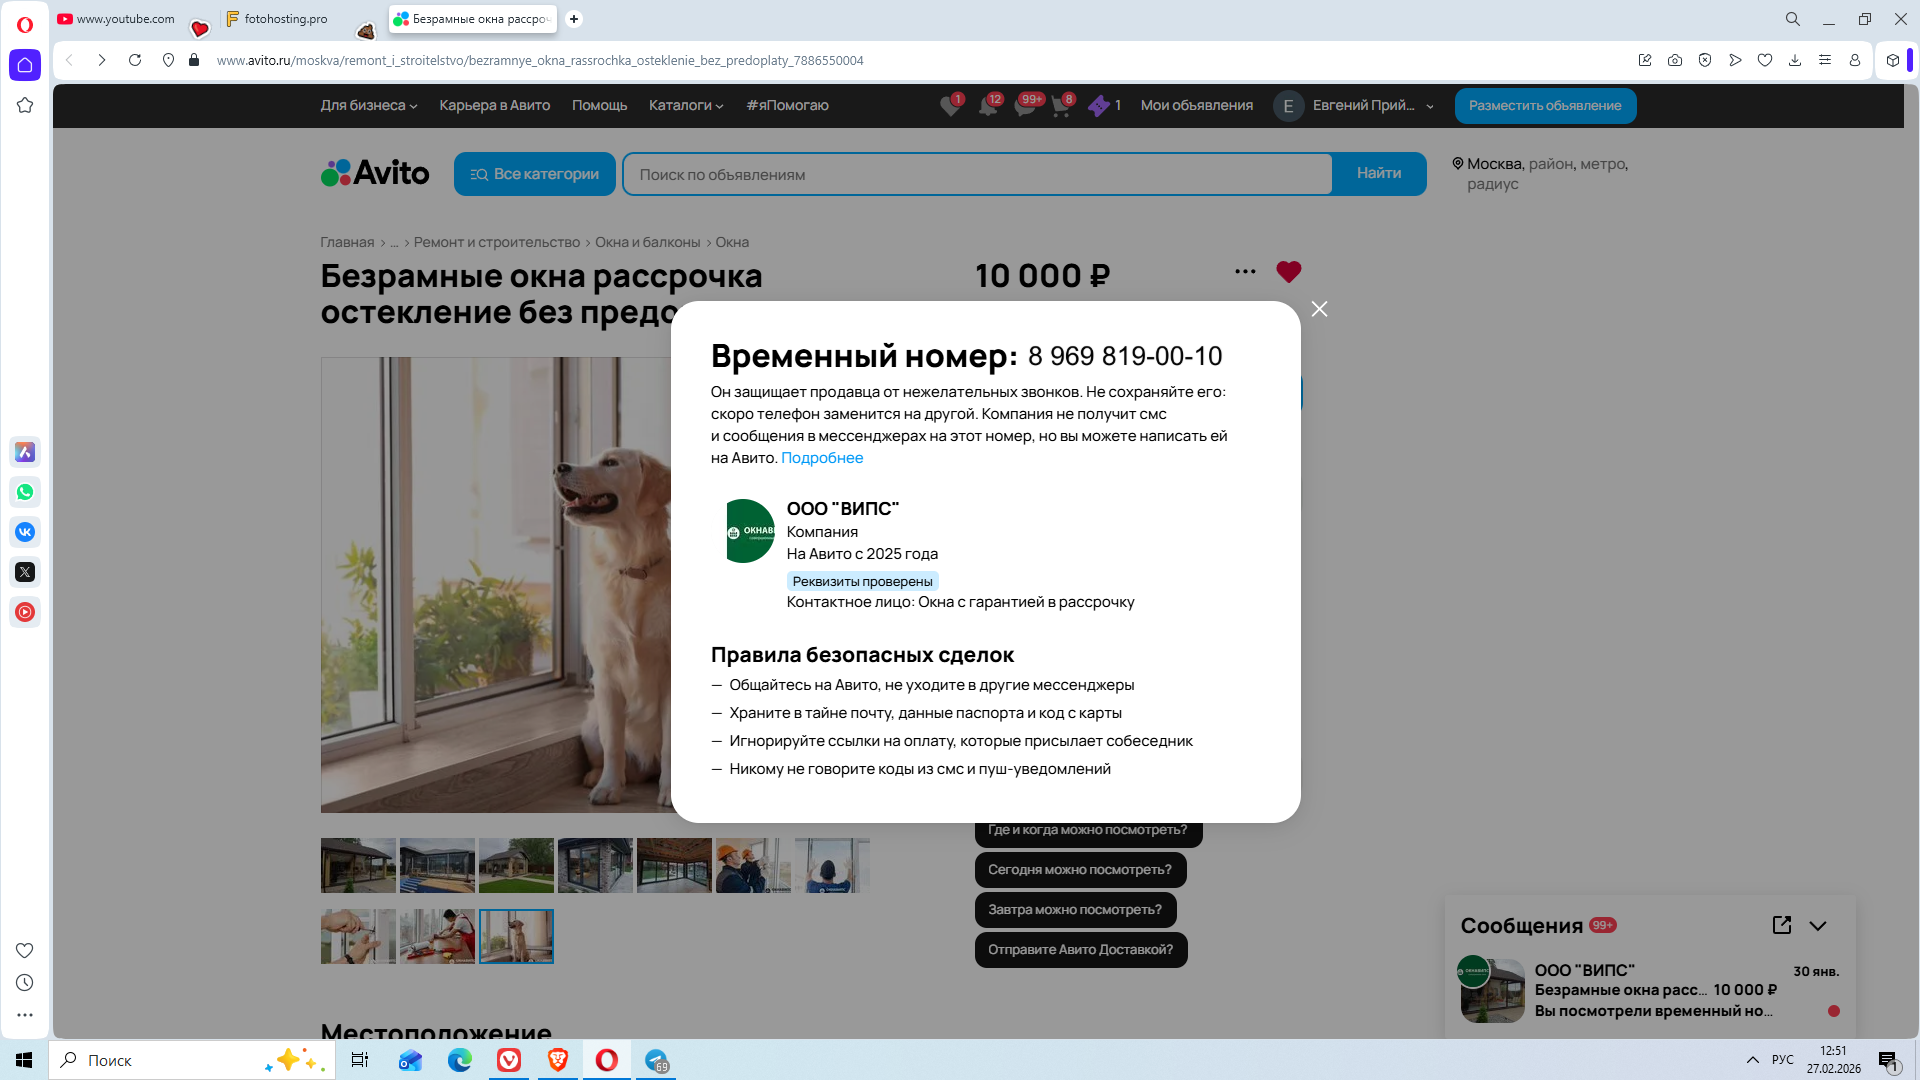Take snapshot with camera icon
Screen dimensions: 1920x1080
point(1675,60)
